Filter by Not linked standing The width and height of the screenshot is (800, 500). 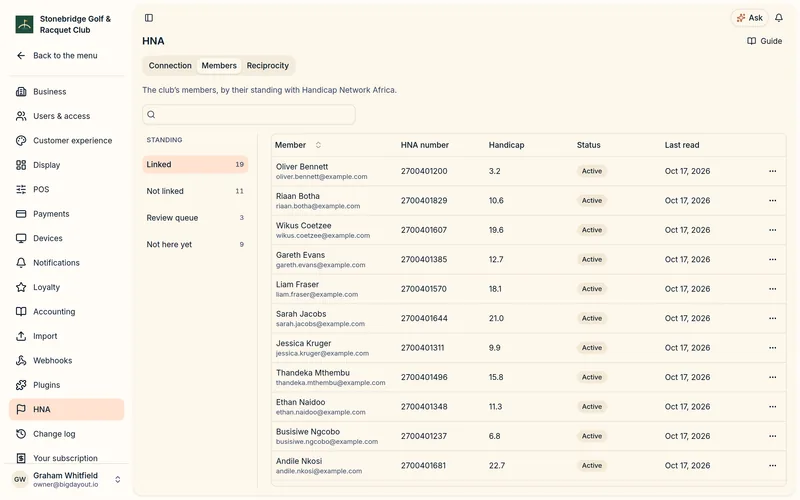[195, 191]
